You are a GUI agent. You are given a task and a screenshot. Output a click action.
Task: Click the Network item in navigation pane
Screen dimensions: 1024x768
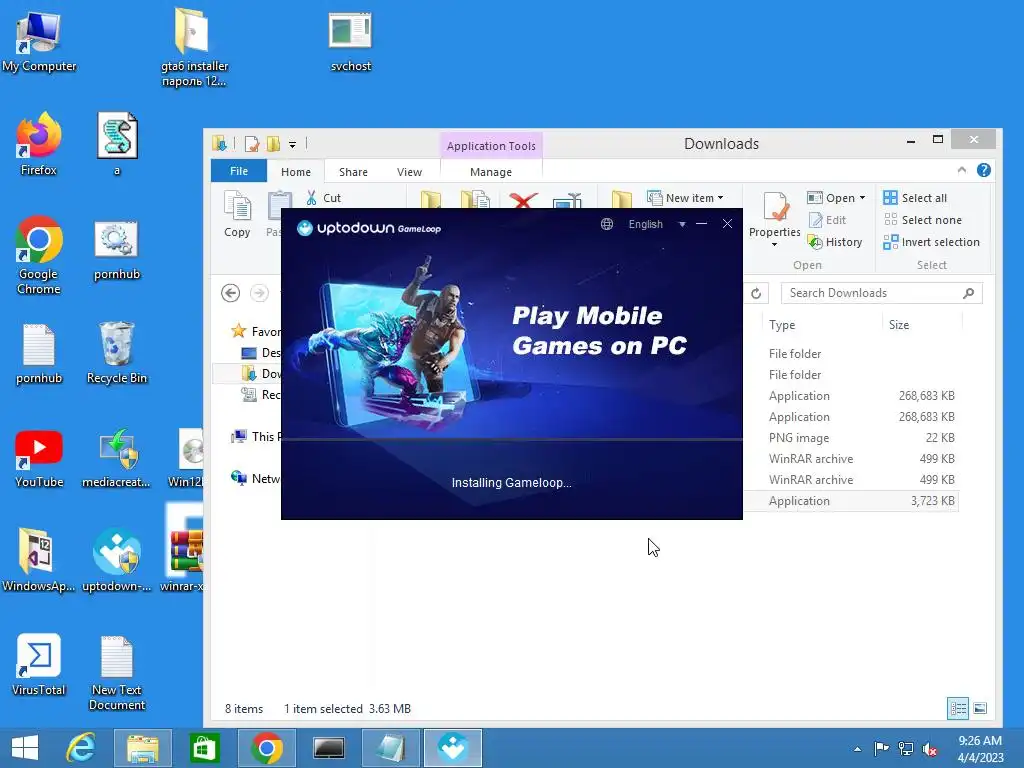coord(255,479)
